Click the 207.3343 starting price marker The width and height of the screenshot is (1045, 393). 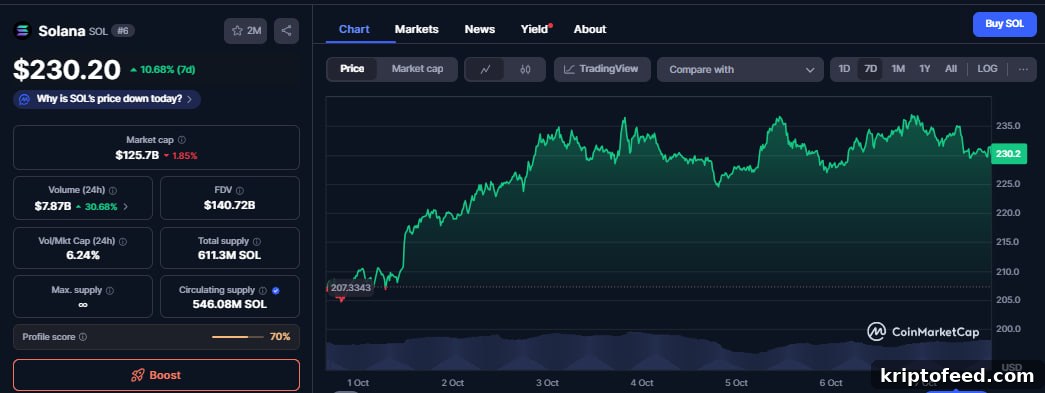pos(350,288)
